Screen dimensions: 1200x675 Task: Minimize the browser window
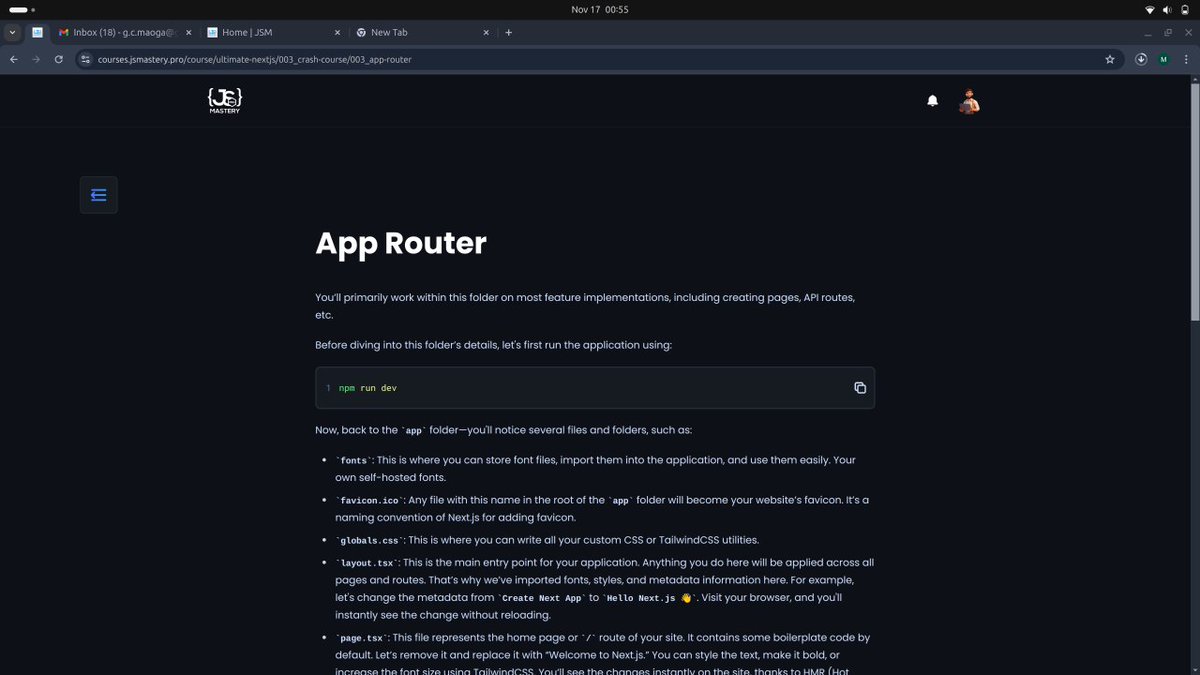(x=1149, y=32)
